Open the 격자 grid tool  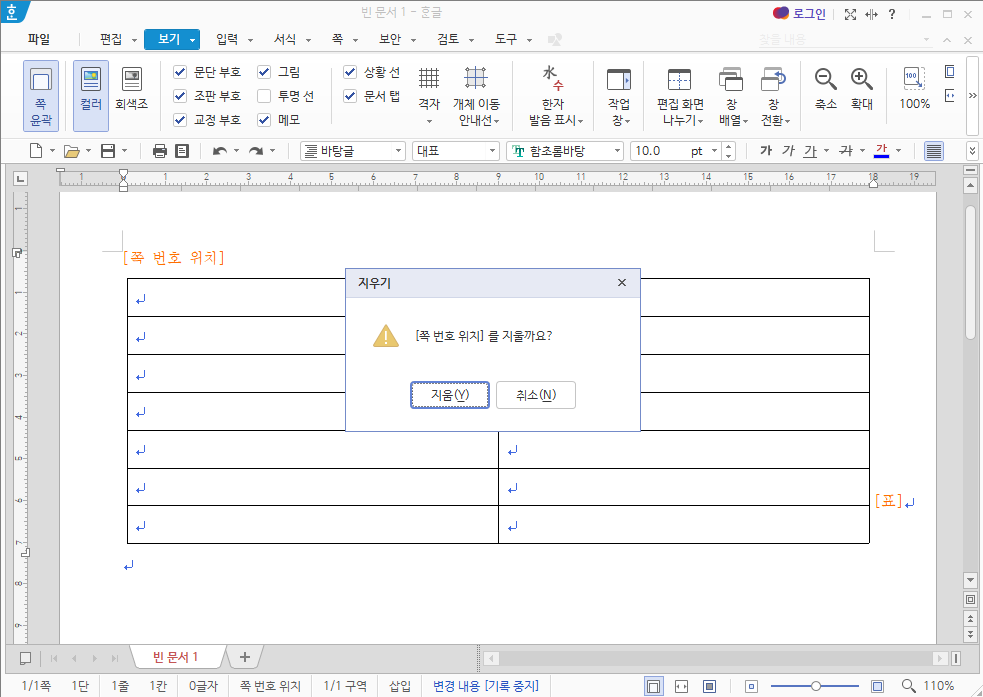click(x=429, y=95)
